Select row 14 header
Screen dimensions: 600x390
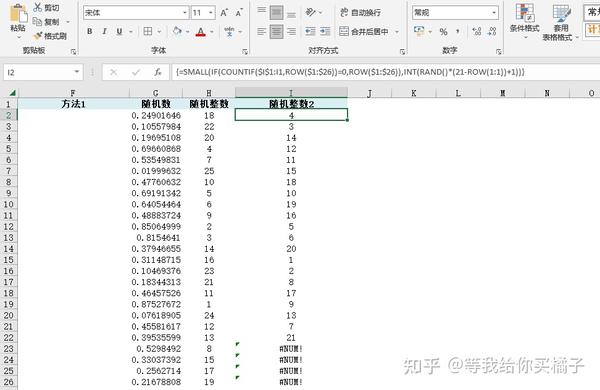[x=8, y=249]
